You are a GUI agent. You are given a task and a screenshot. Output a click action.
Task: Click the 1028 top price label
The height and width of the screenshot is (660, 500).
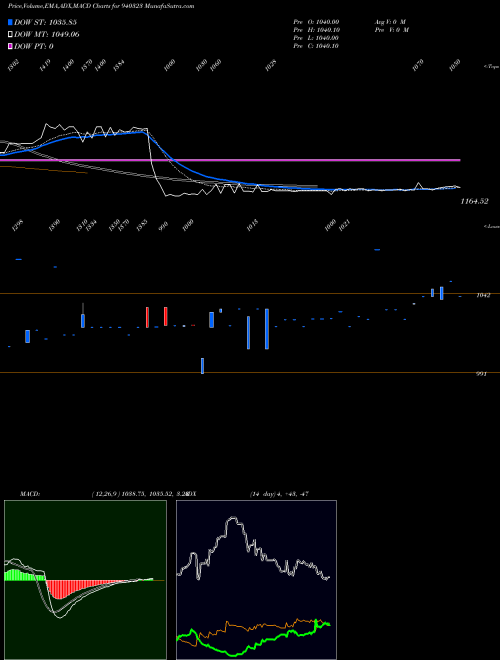(271, 66)
